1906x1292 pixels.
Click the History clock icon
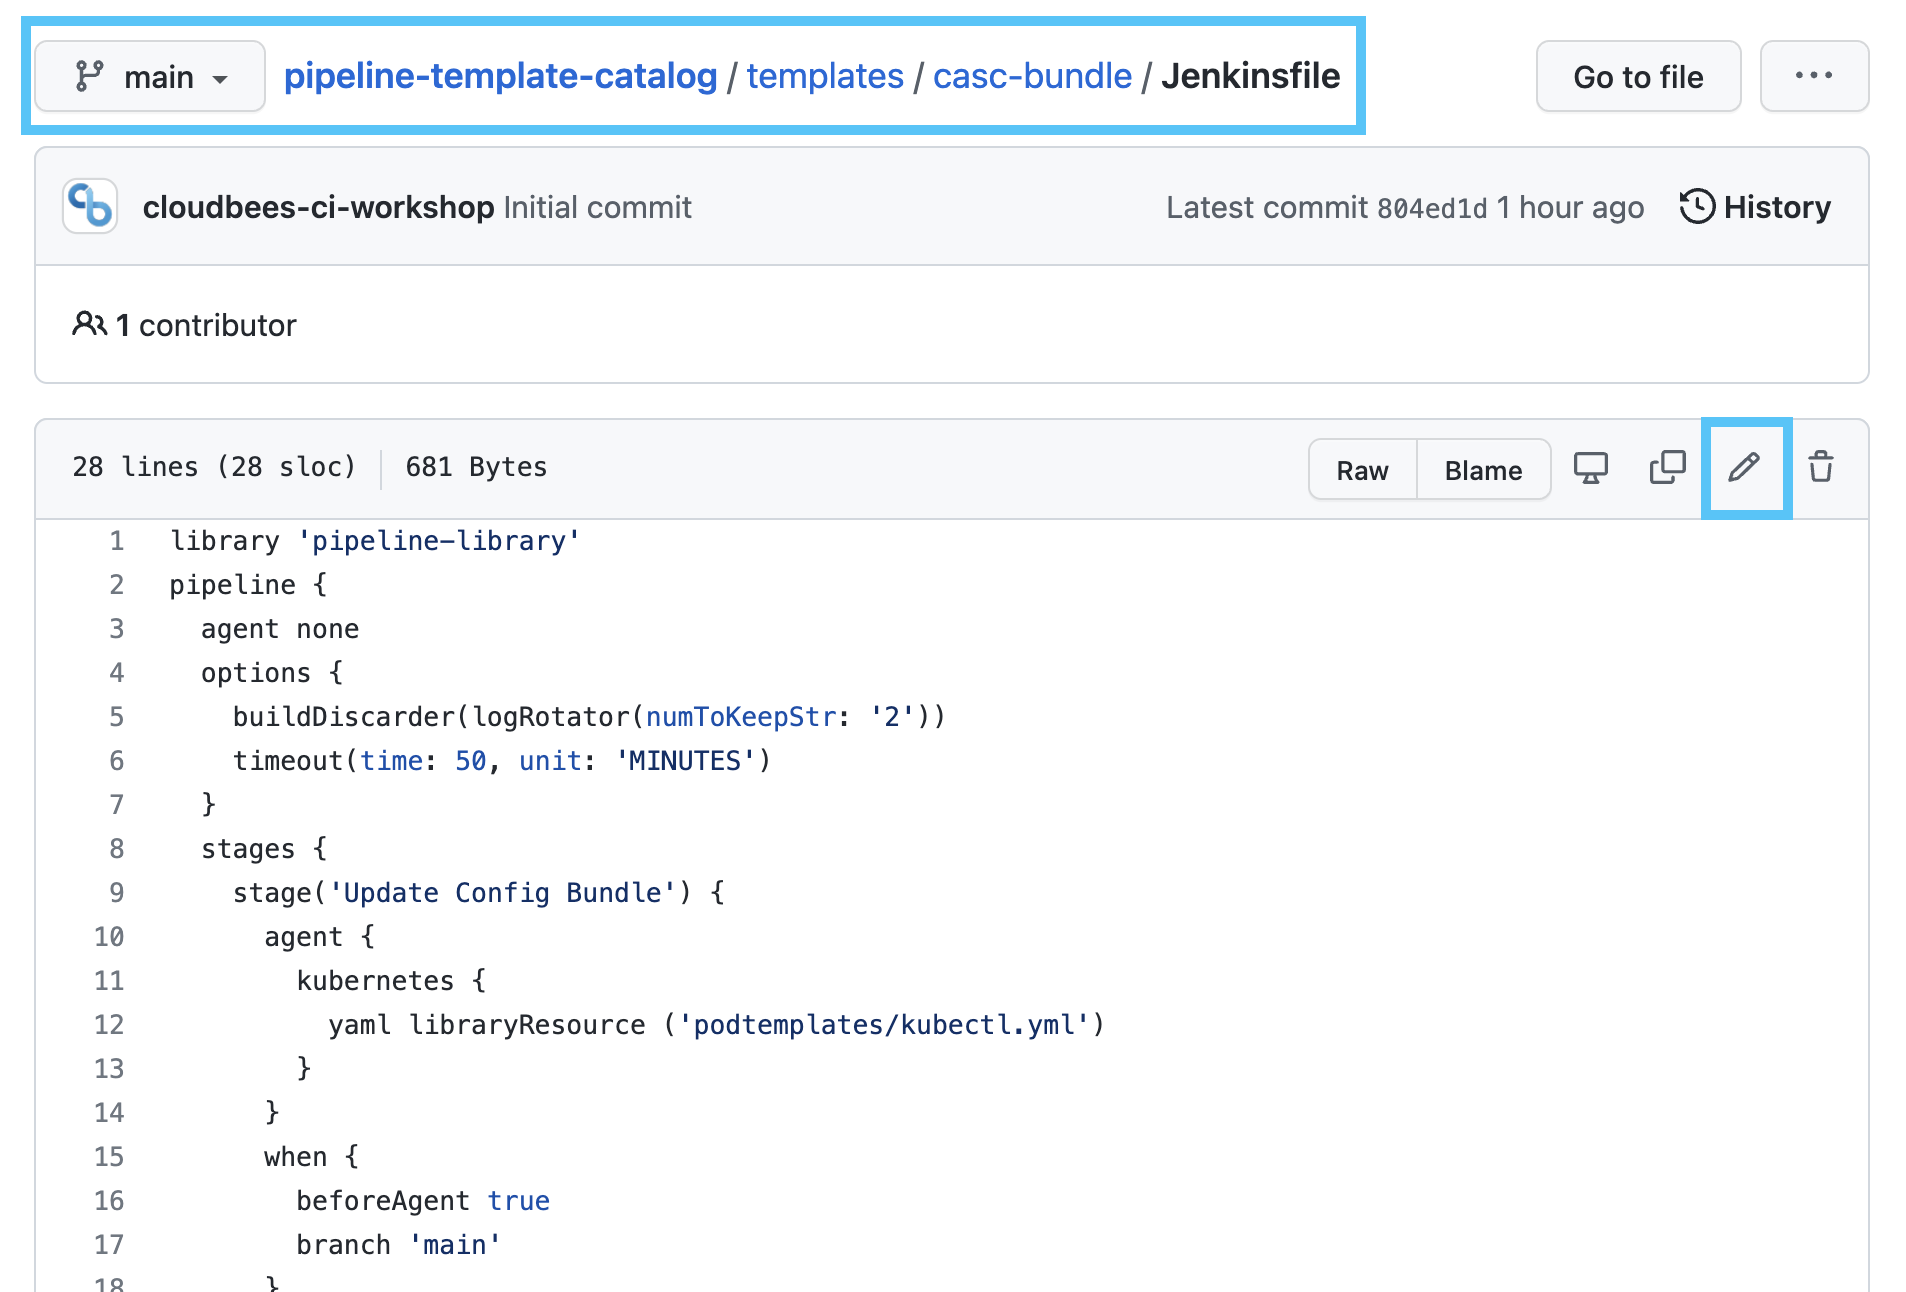click(1697, 207)
